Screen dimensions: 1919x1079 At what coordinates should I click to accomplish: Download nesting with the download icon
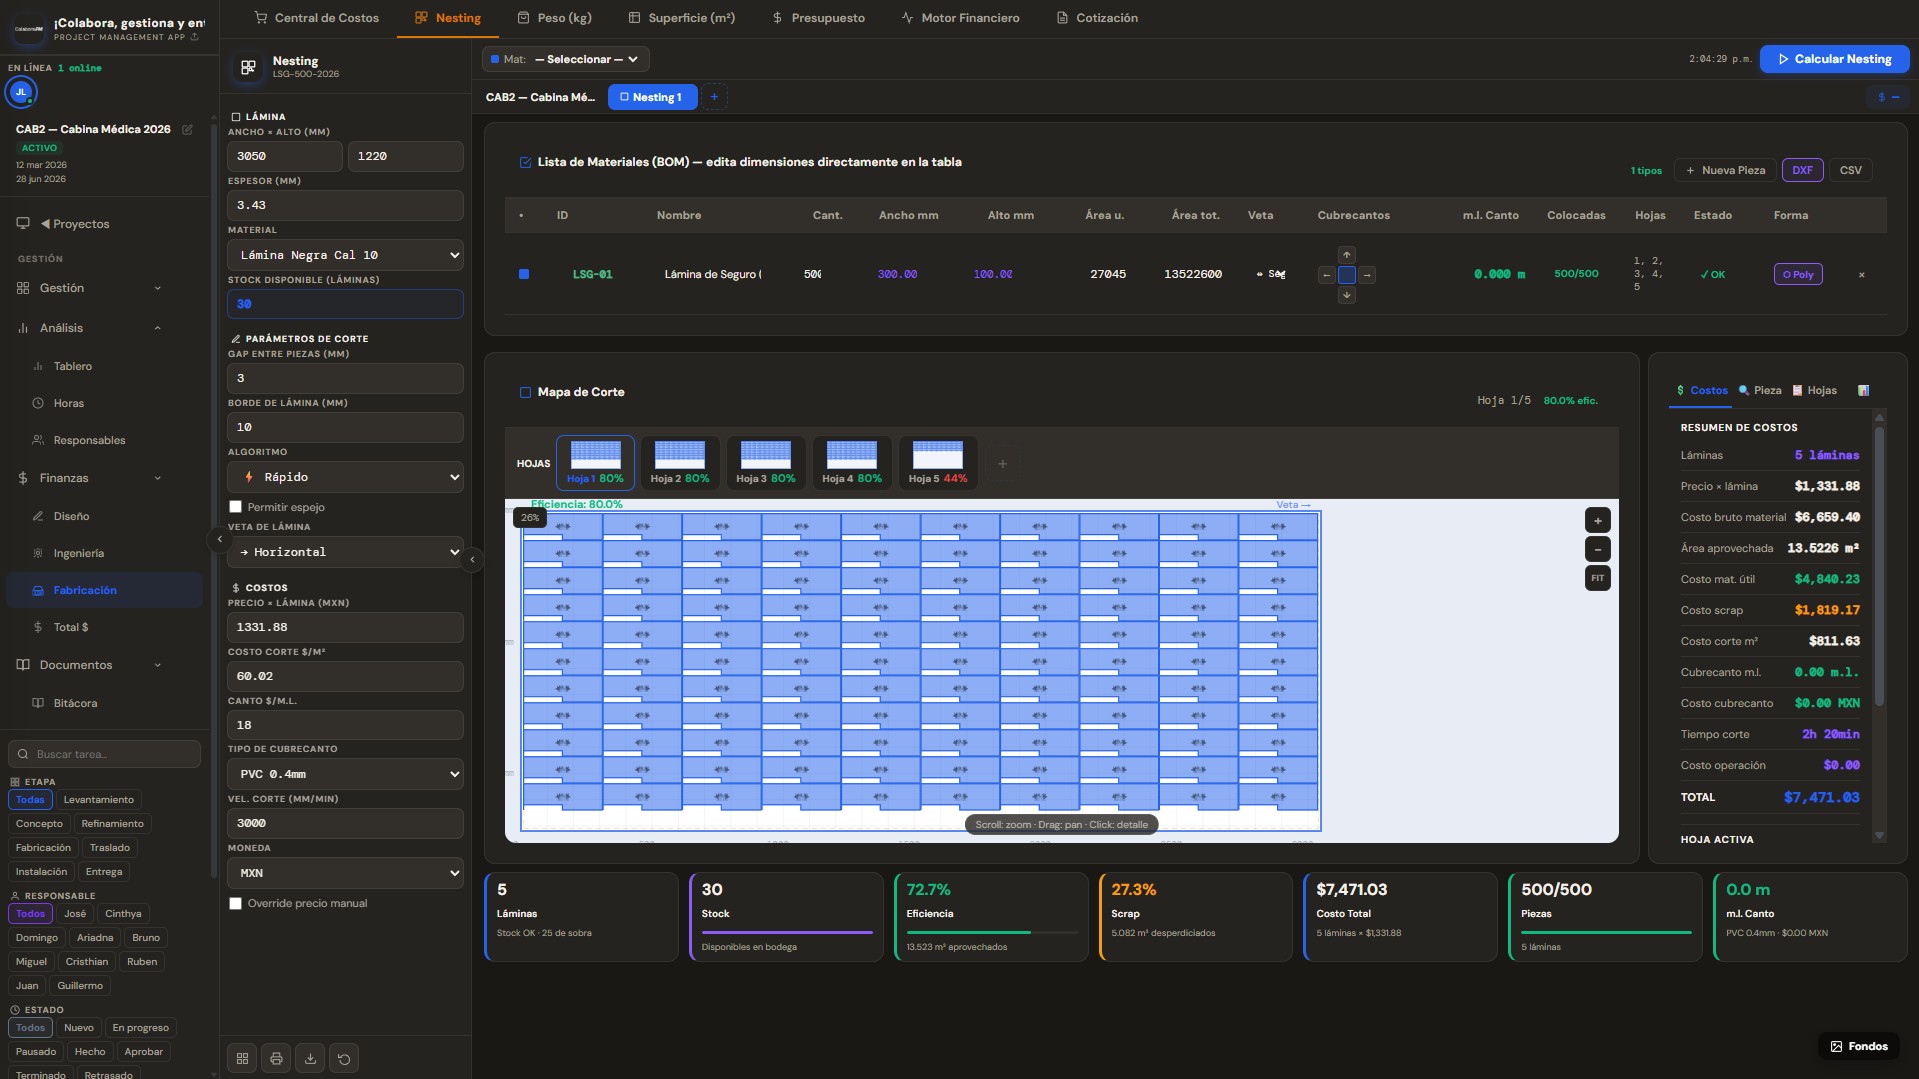(x=311, y=1058)
